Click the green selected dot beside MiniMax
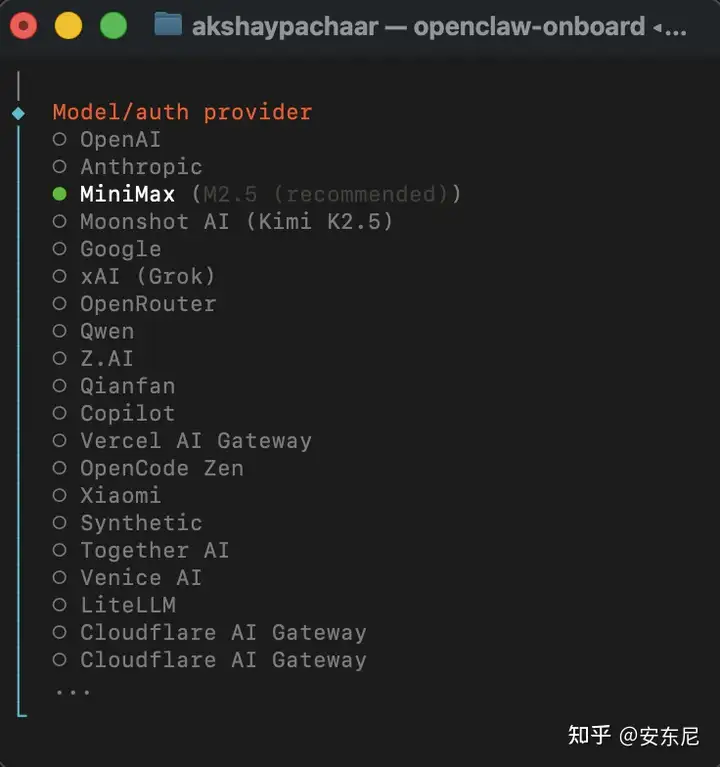Viewport: 720px width, 767px height. coord(60,194)
